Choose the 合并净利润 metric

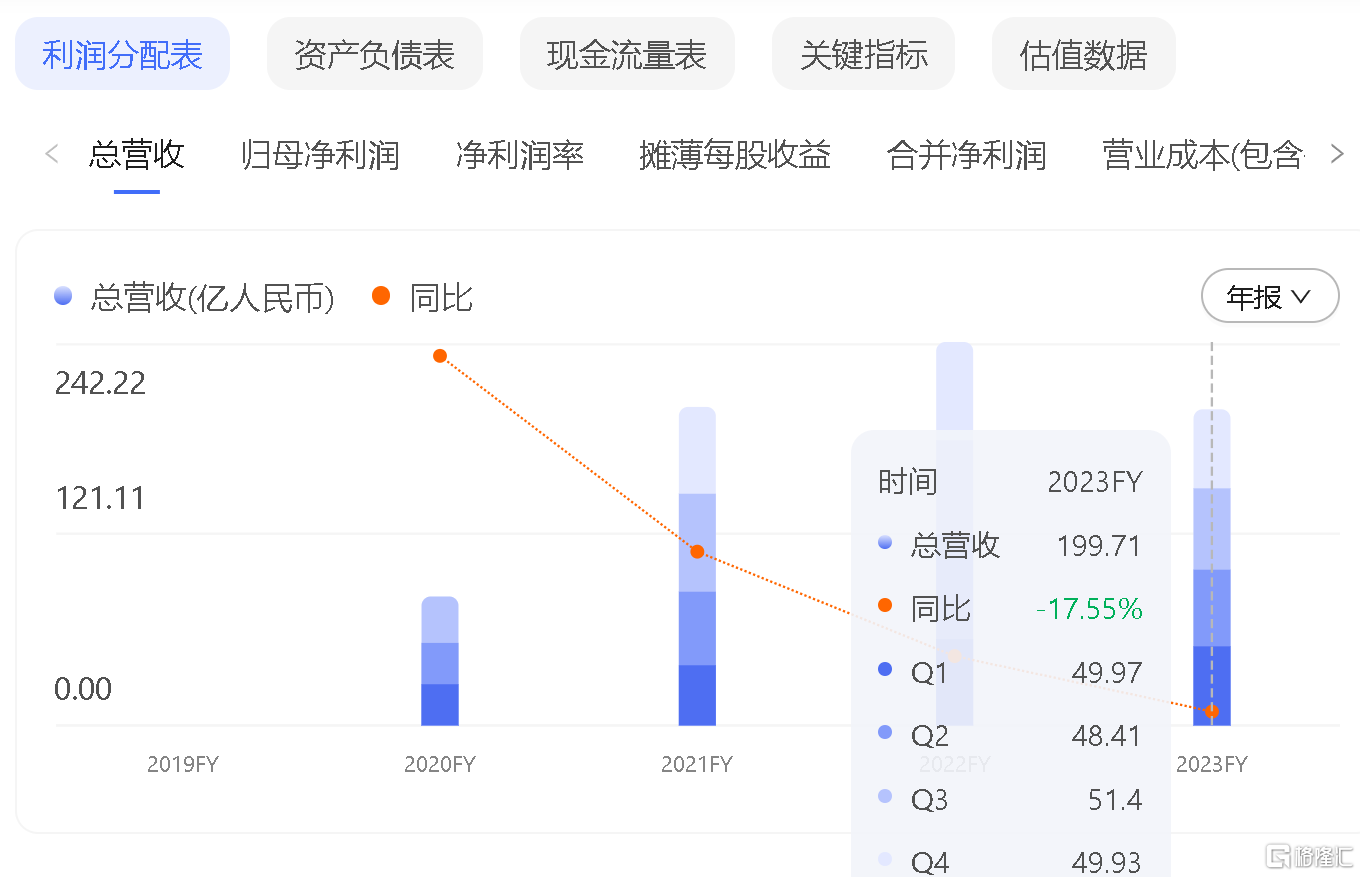(966, 155)
